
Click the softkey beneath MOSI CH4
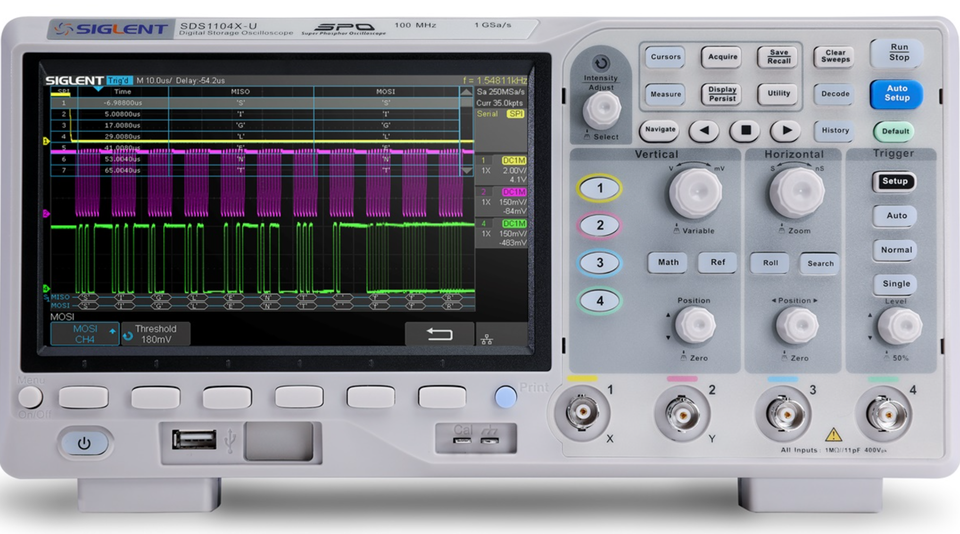pos(83,397)
